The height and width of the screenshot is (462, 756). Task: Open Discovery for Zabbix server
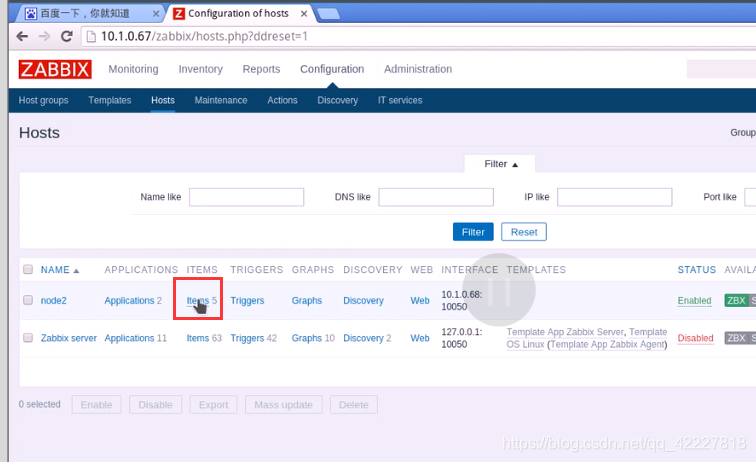point(364,338)
